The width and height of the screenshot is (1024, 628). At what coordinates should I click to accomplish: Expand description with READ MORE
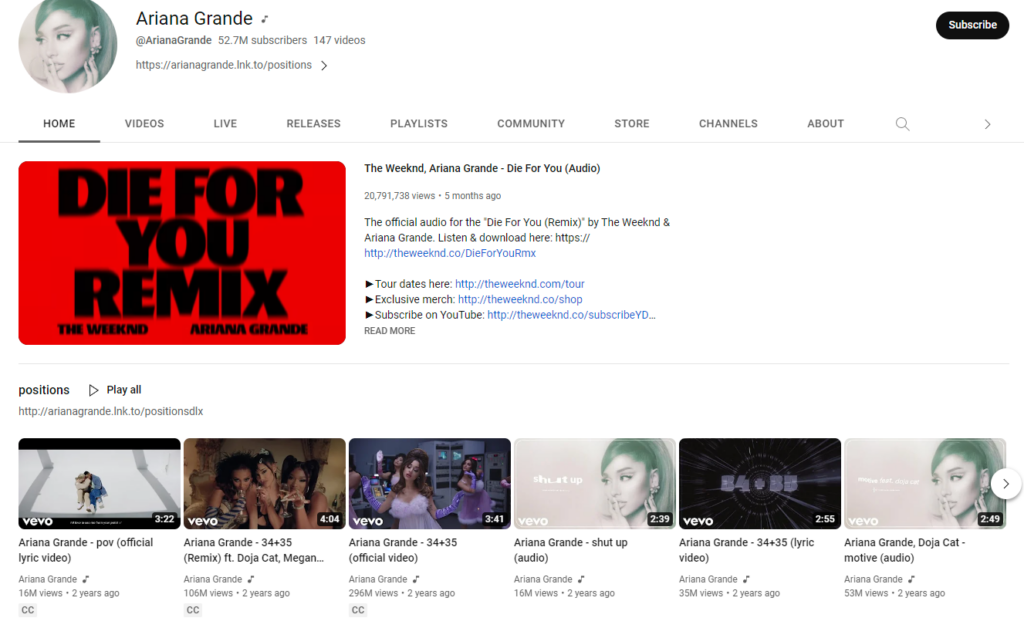pyautogui.click(x=389, y=331)
